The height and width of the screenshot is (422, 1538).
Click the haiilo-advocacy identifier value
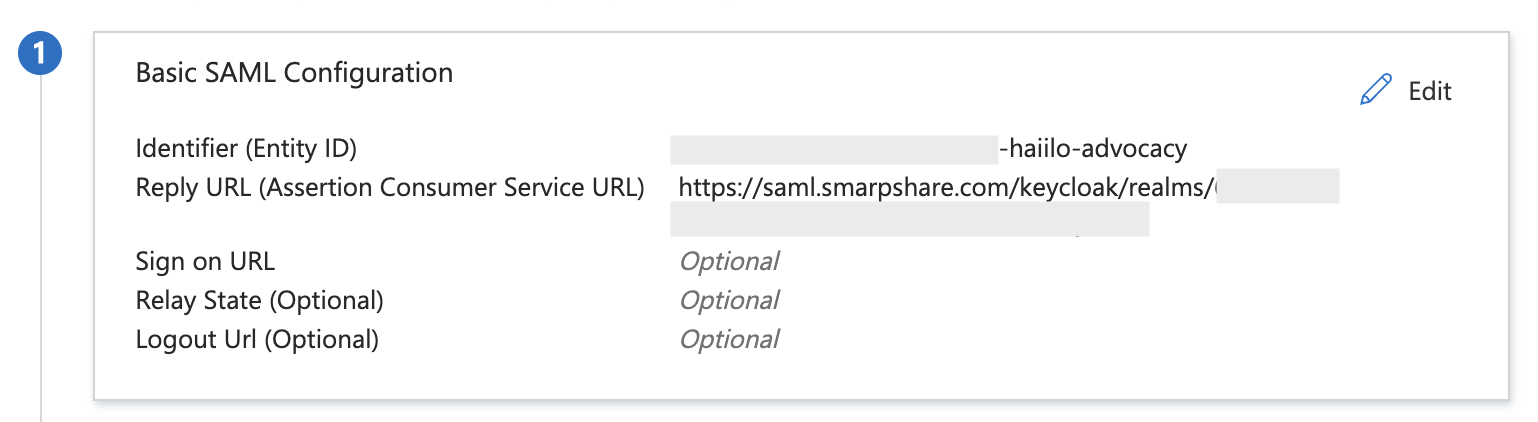[x=1093, y=149]
